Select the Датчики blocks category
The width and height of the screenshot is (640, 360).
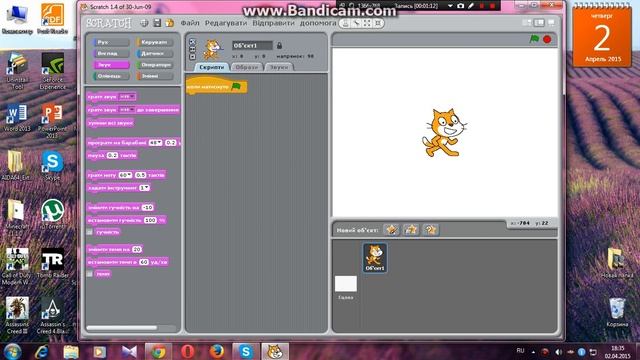[155, 53]
